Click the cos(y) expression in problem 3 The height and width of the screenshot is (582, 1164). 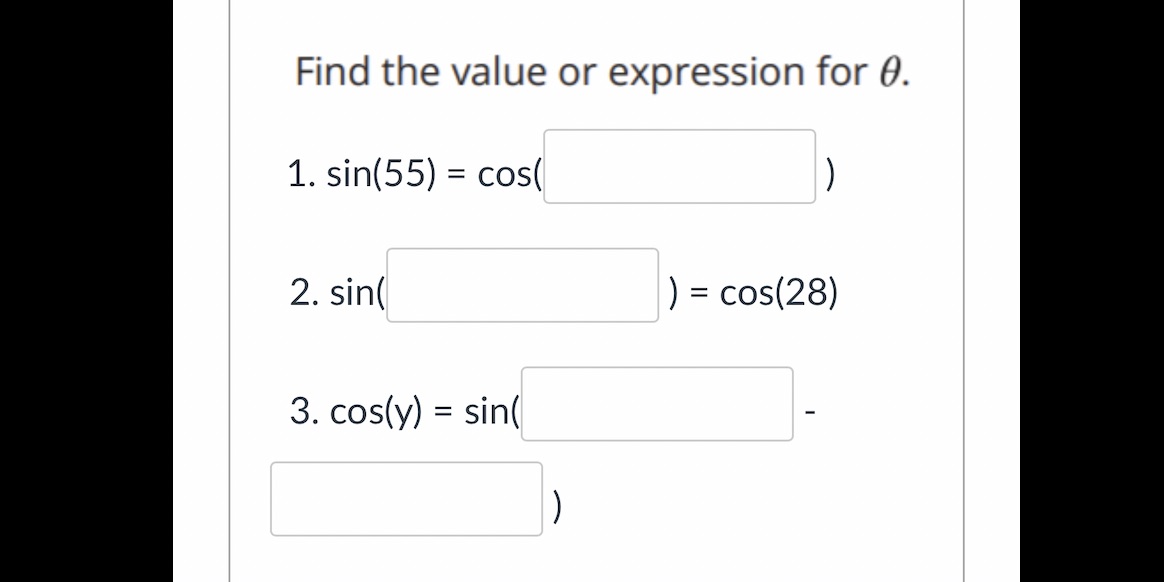[376, 411]
